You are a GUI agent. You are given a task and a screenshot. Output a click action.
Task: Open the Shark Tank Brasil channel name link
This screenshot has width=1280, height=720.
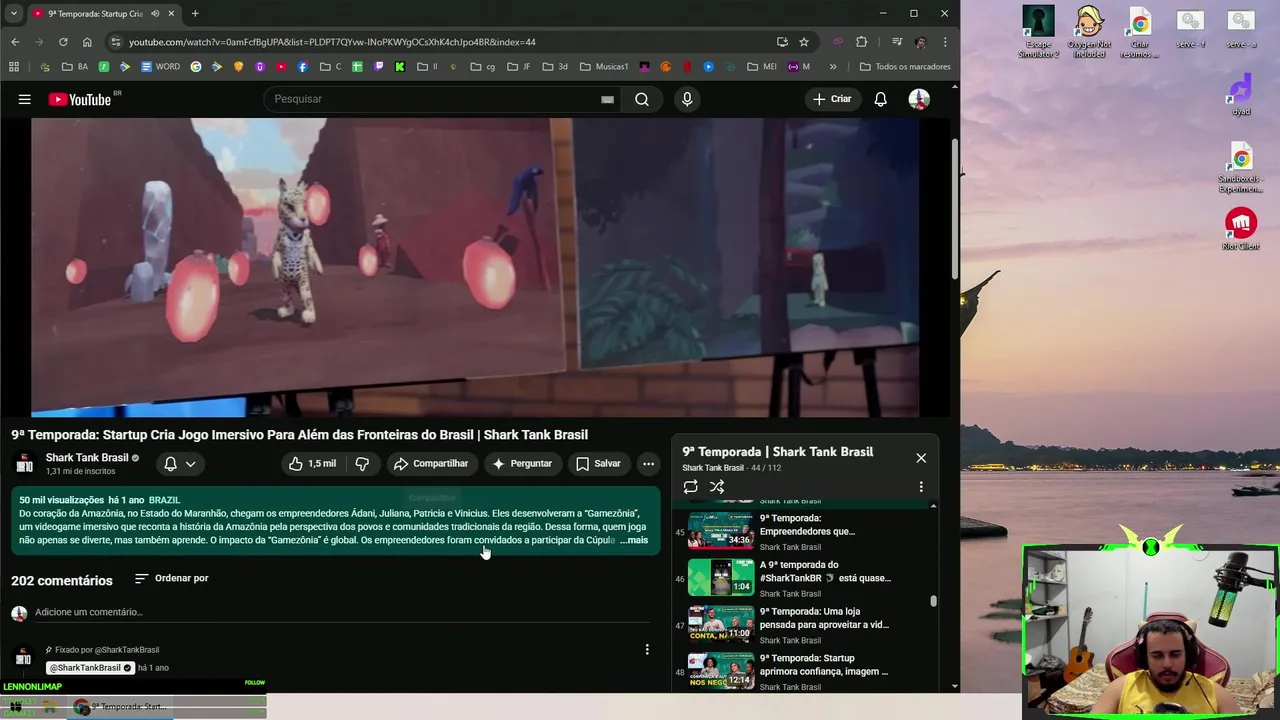click(87, 458)
